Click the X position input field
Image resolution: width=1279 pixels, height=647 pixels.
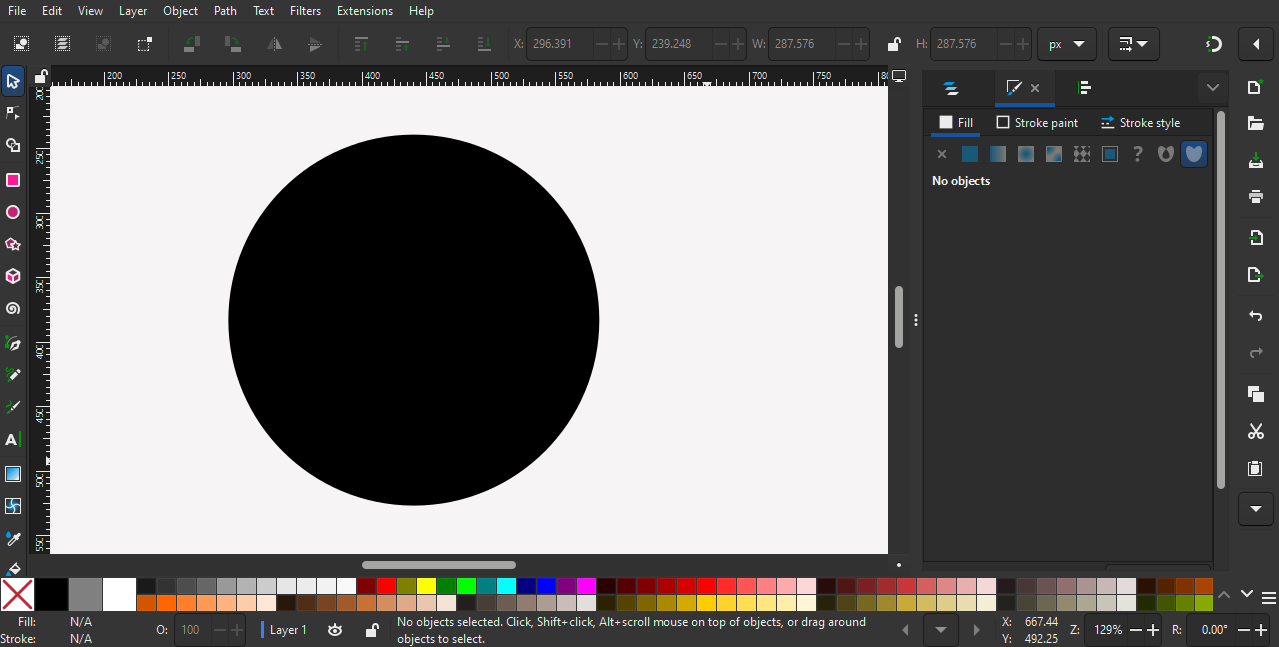(560, 44)
